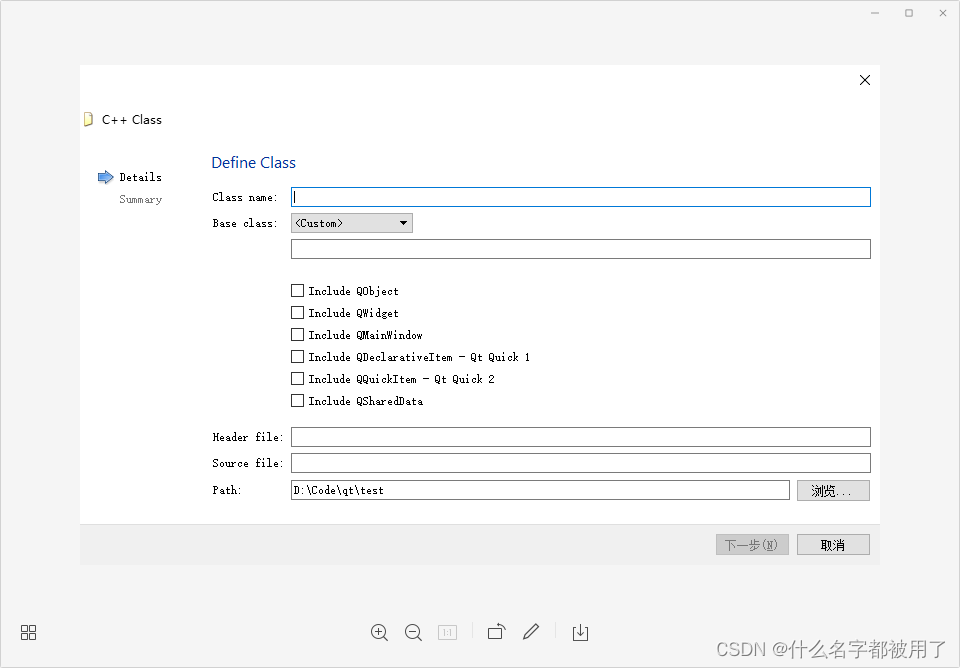Focus the Class name input field
Screen dimensions: 960x668
click(580, 197)
